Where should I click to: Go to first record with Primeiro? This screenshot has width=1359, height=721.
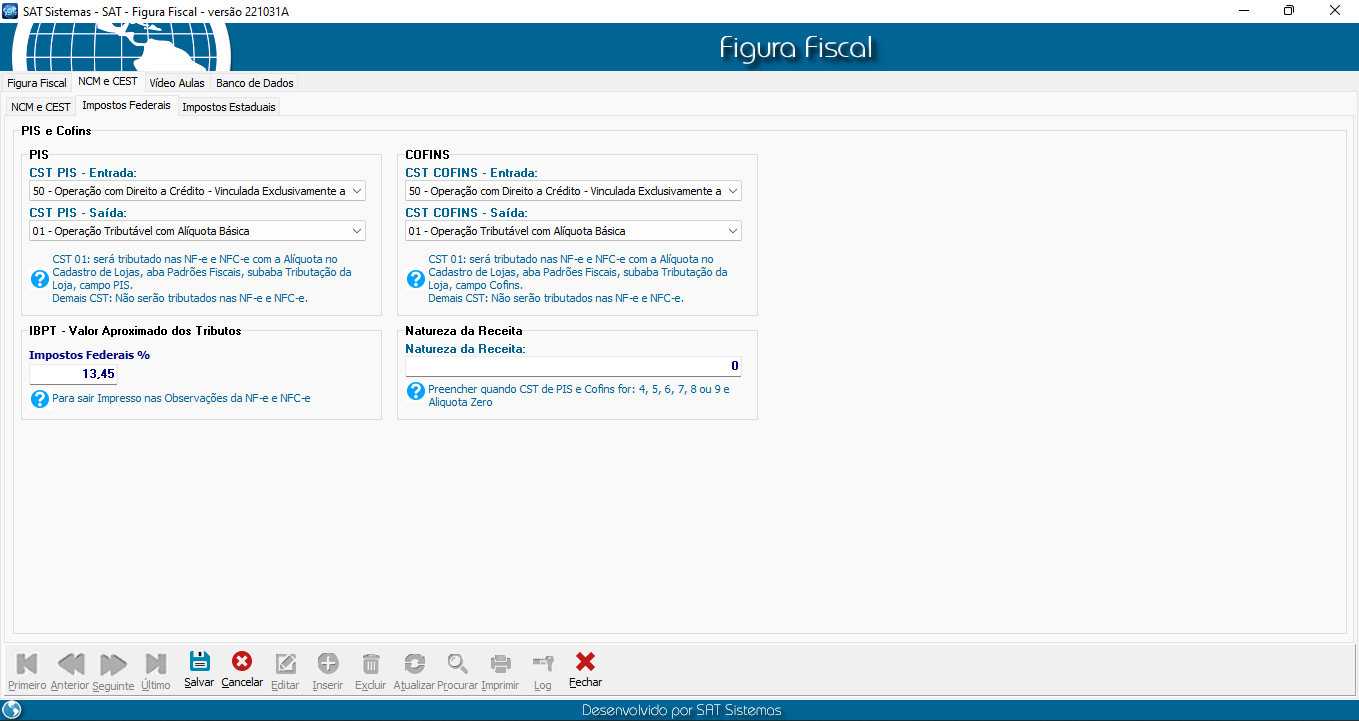click(x=27, y=663)
